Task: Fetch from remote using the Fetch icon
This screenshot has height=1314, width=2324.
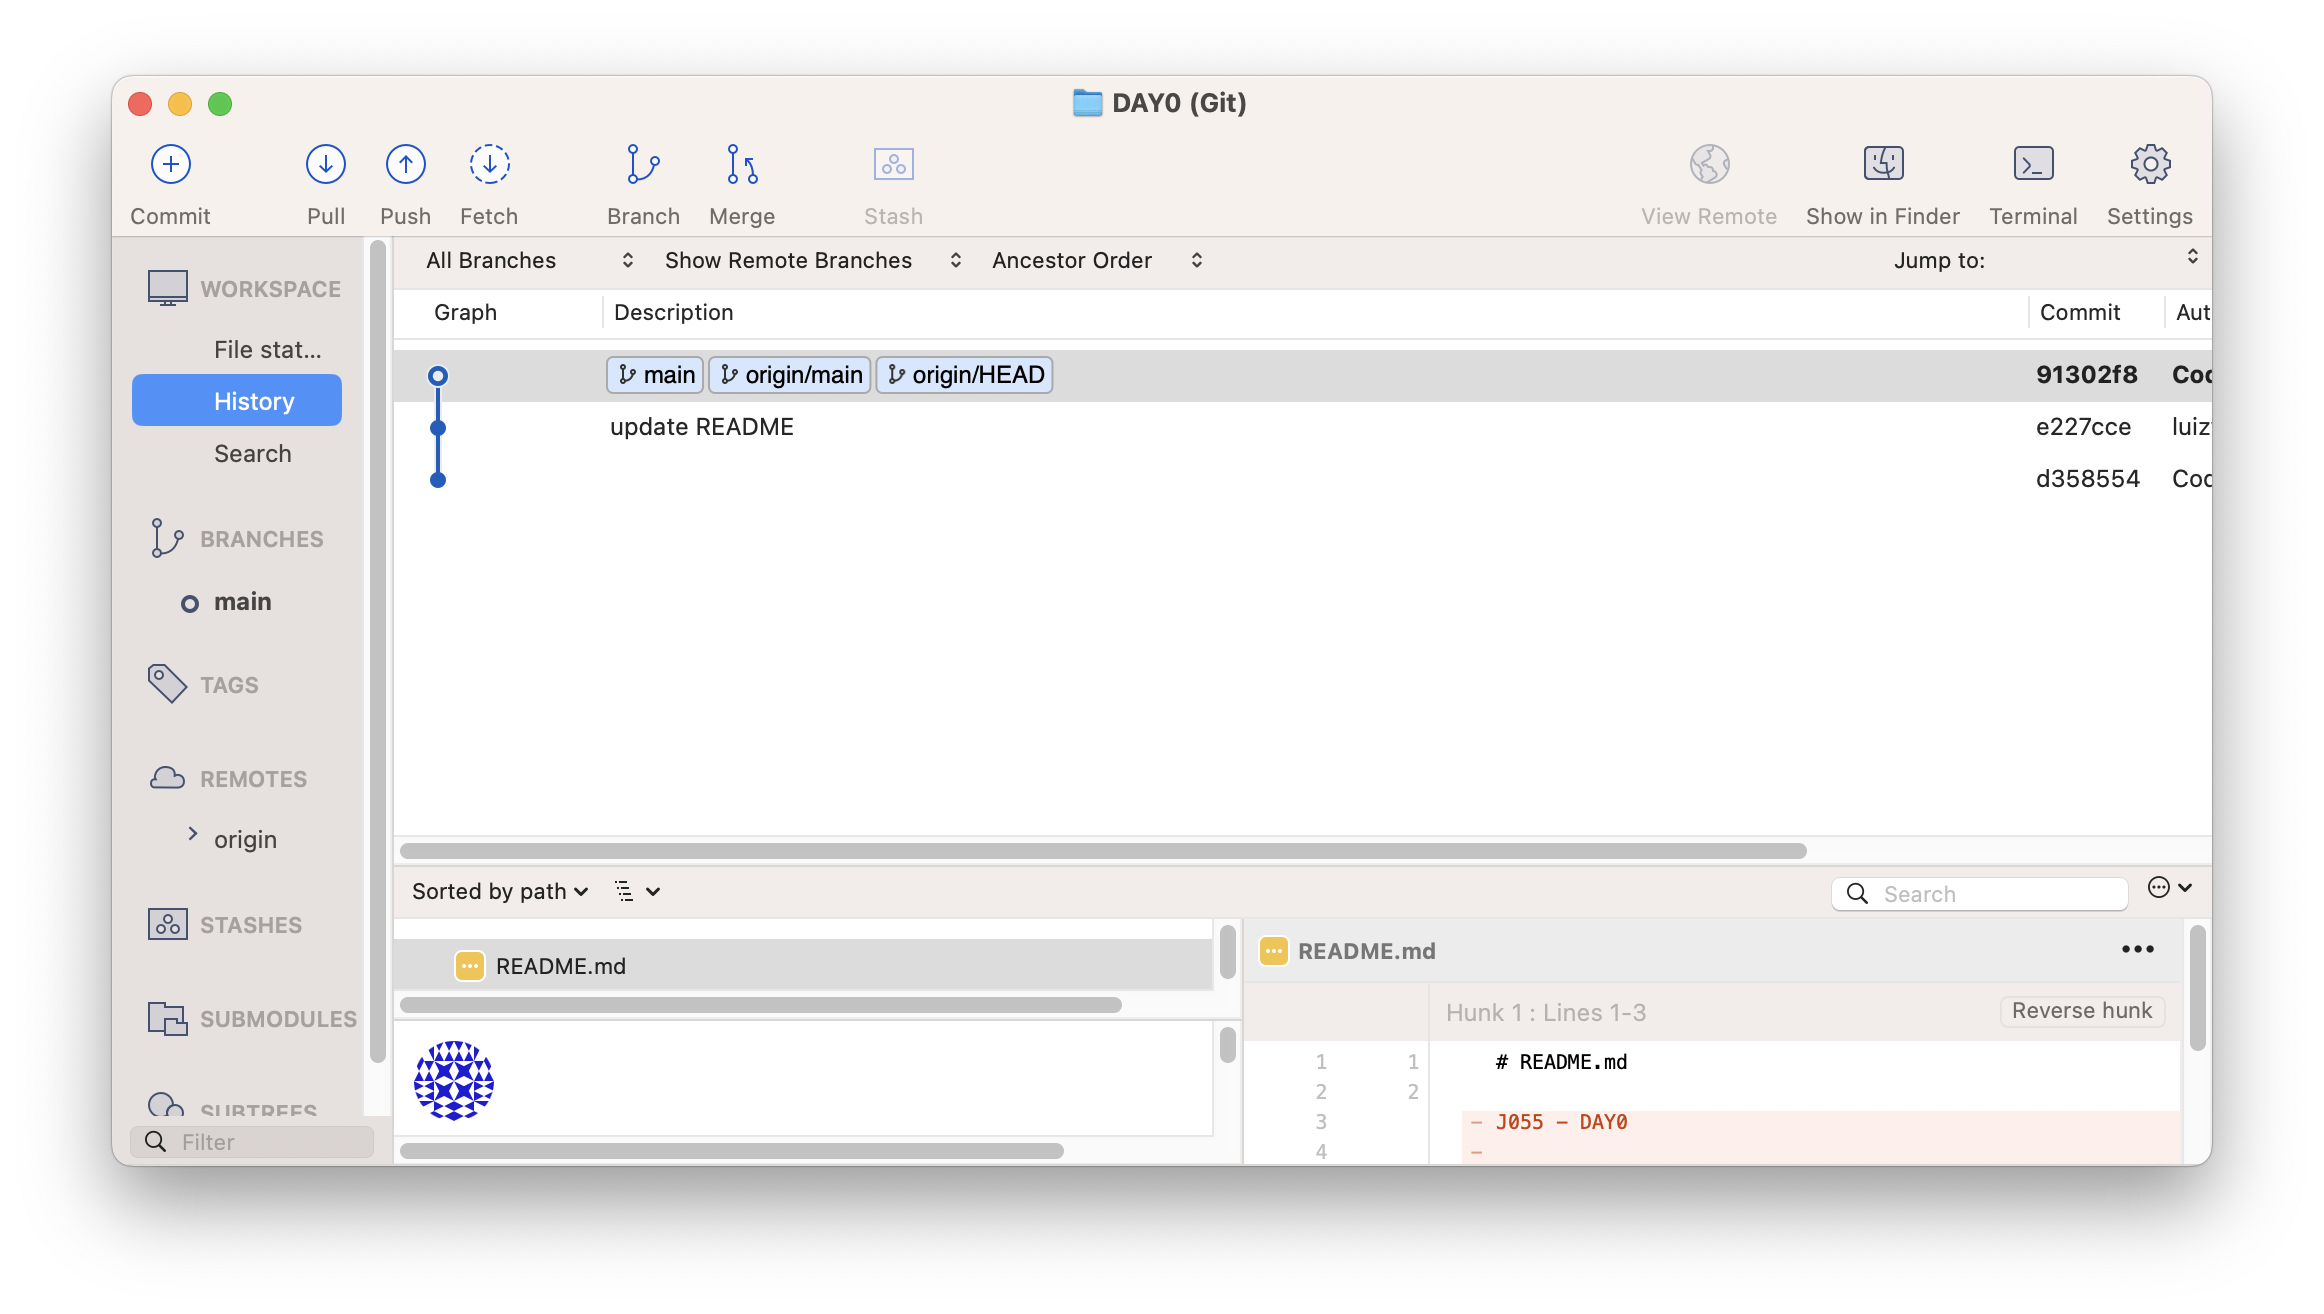Action: pos(489,165)
